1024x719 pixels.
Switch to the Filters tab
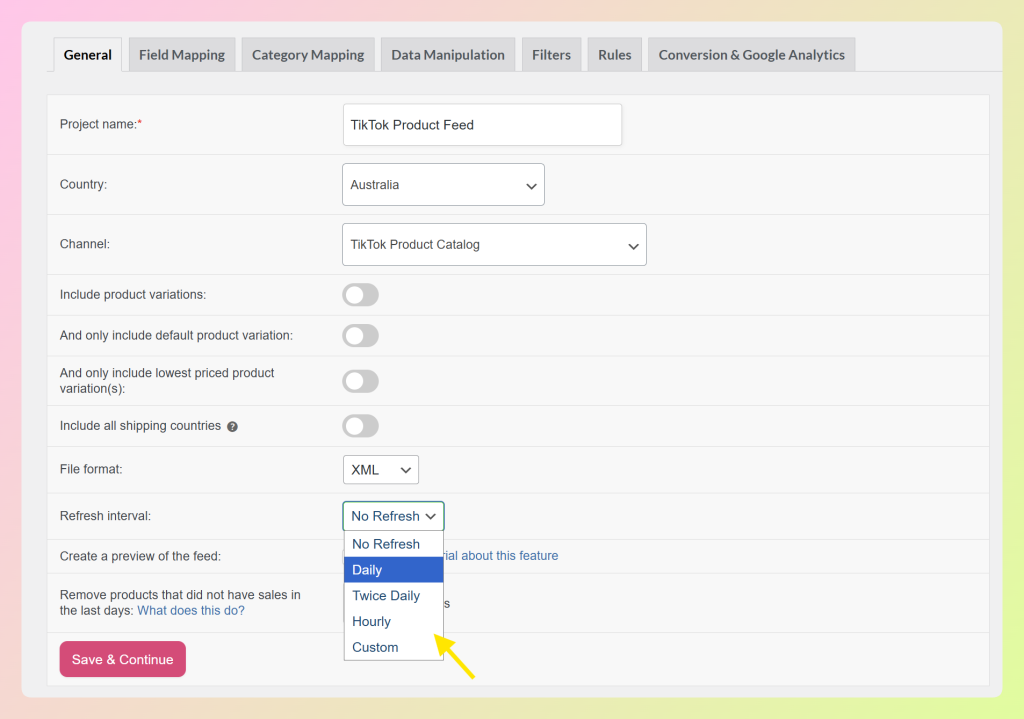551,54
